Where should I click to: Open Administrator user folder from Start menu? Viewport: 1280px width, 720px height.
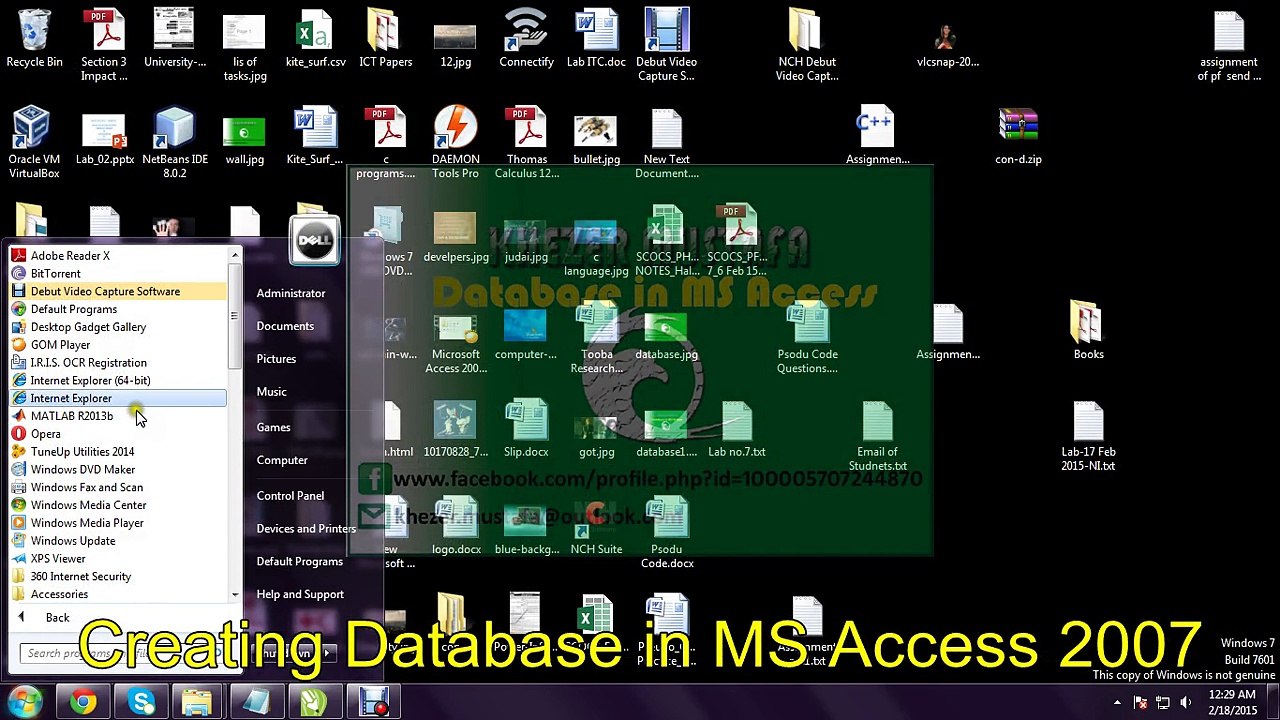291,293
